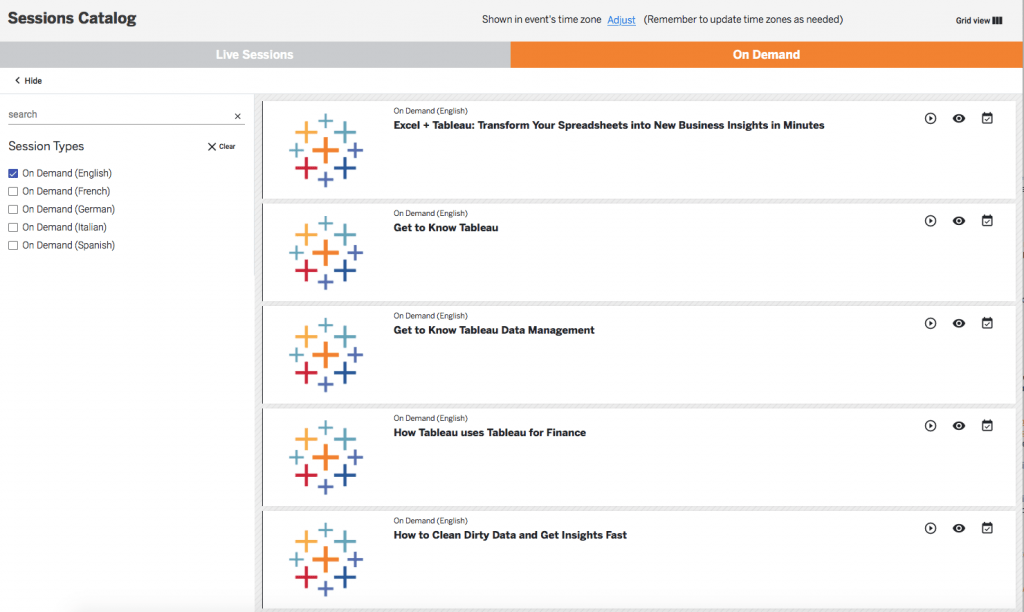Select the On Demand tab
This screenshot has height=612, width=1024.
(x=766, y=55)
